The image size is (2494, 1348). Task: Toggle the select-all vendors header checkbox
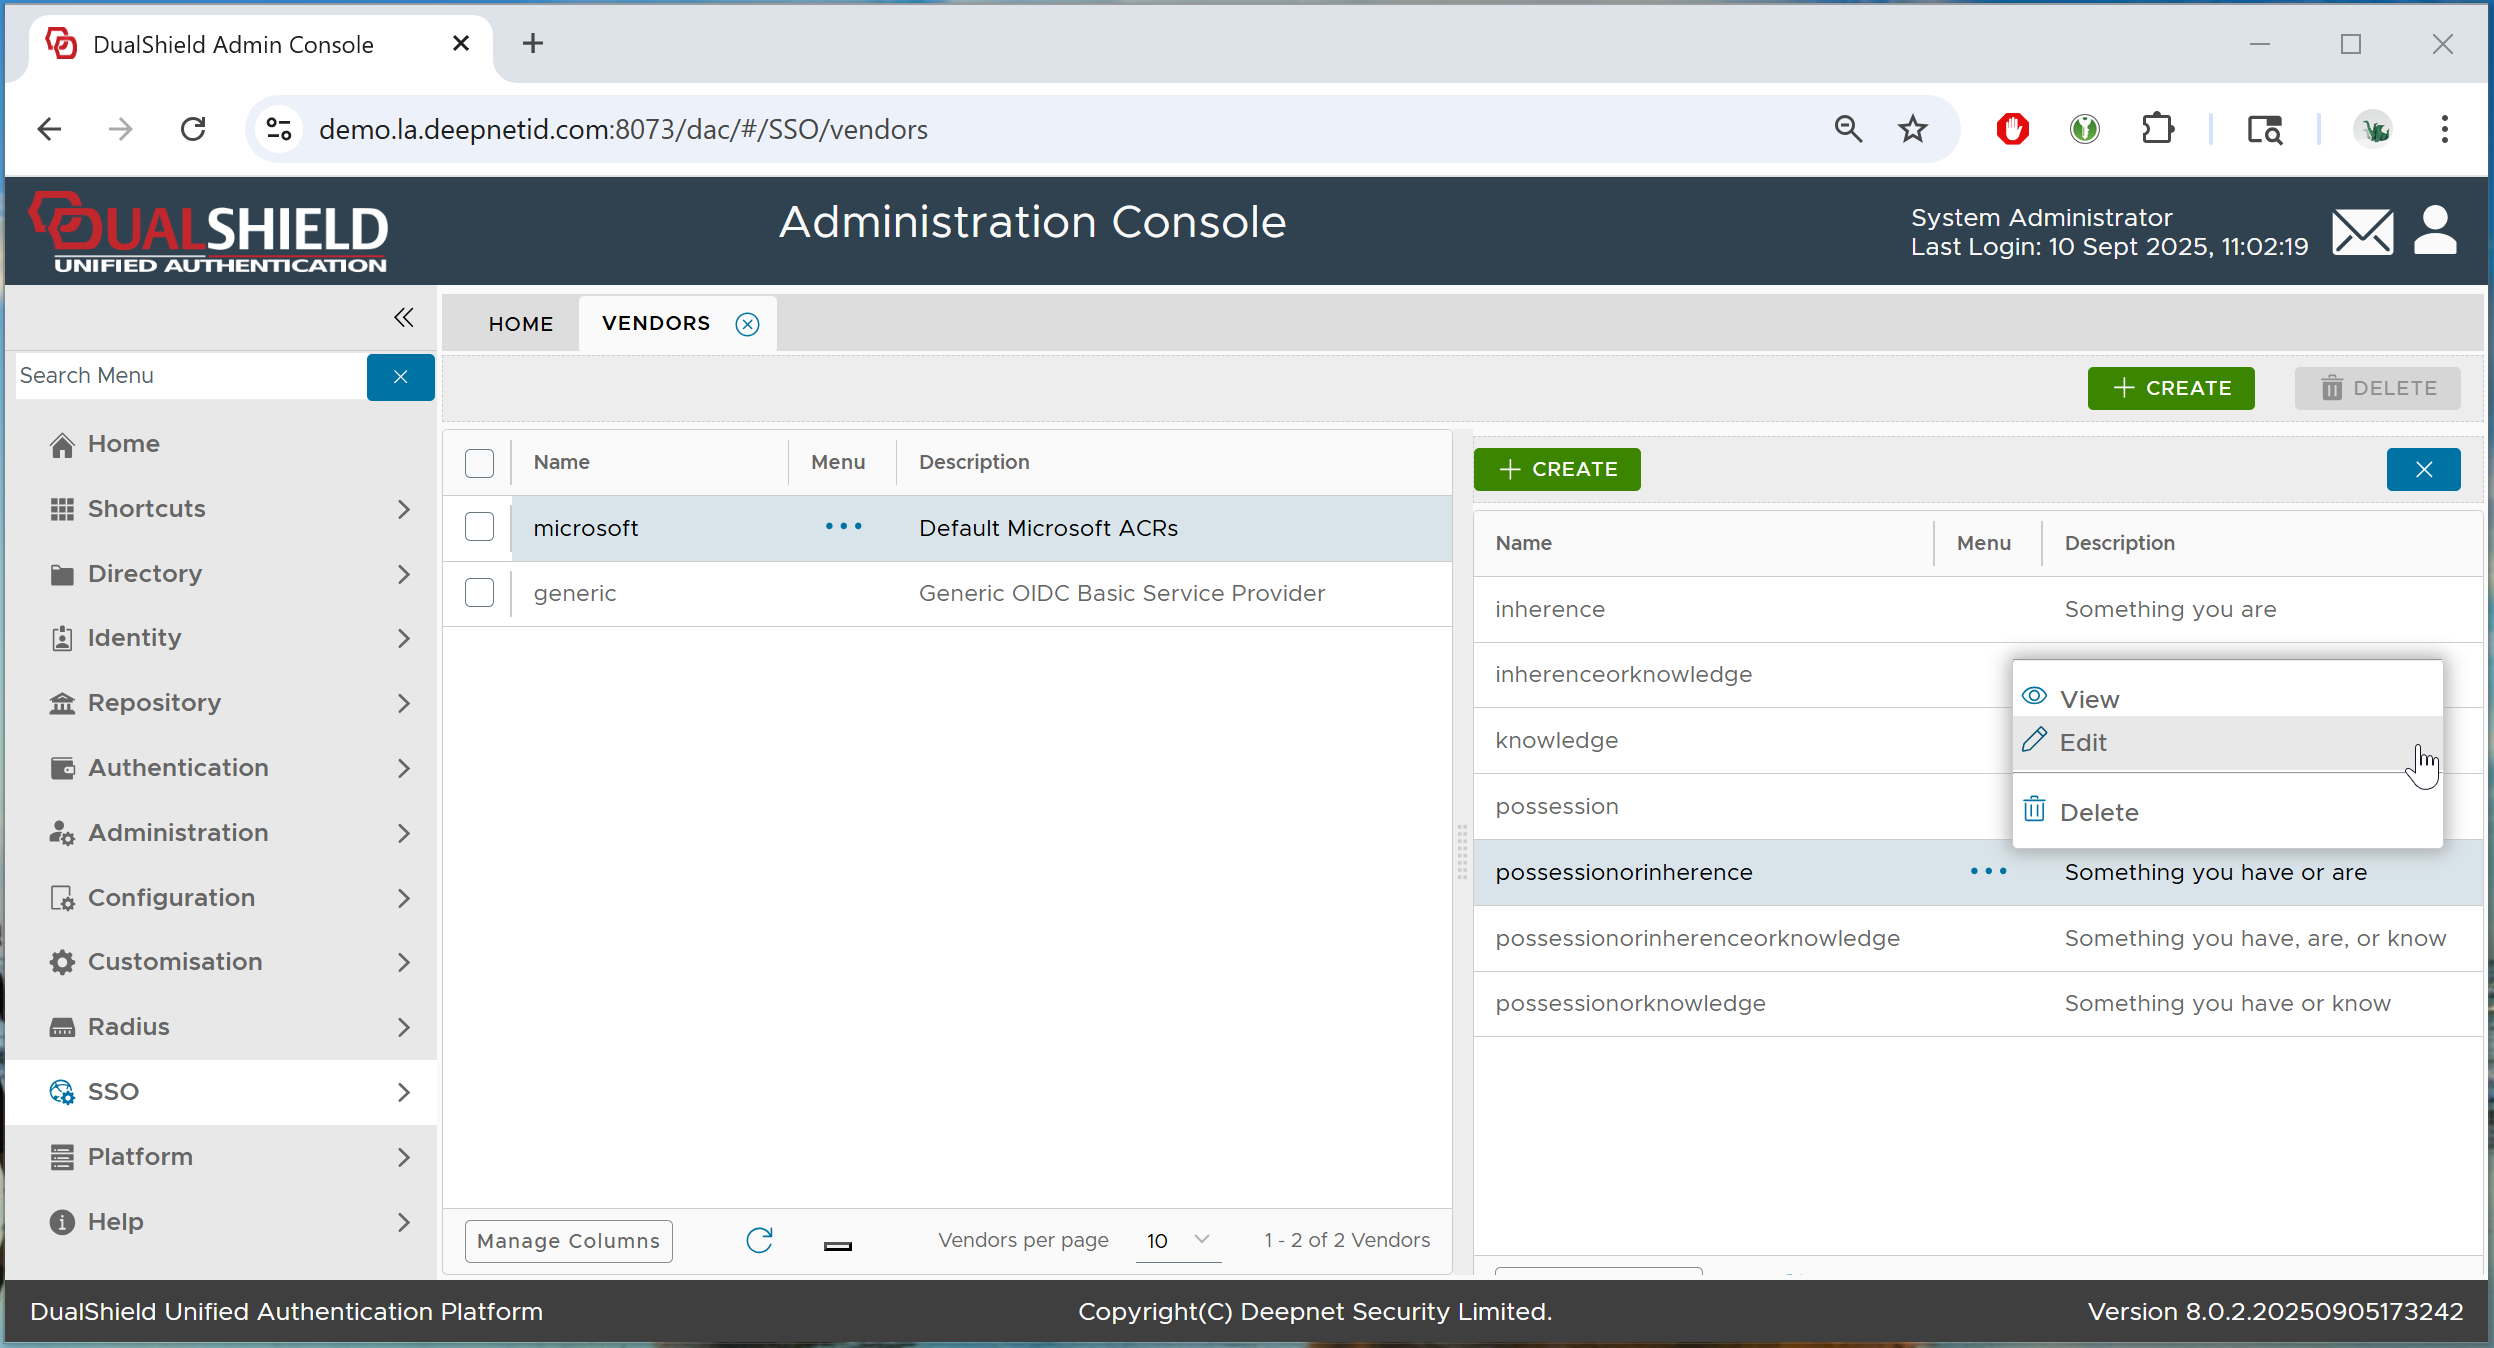pos(479,462)
